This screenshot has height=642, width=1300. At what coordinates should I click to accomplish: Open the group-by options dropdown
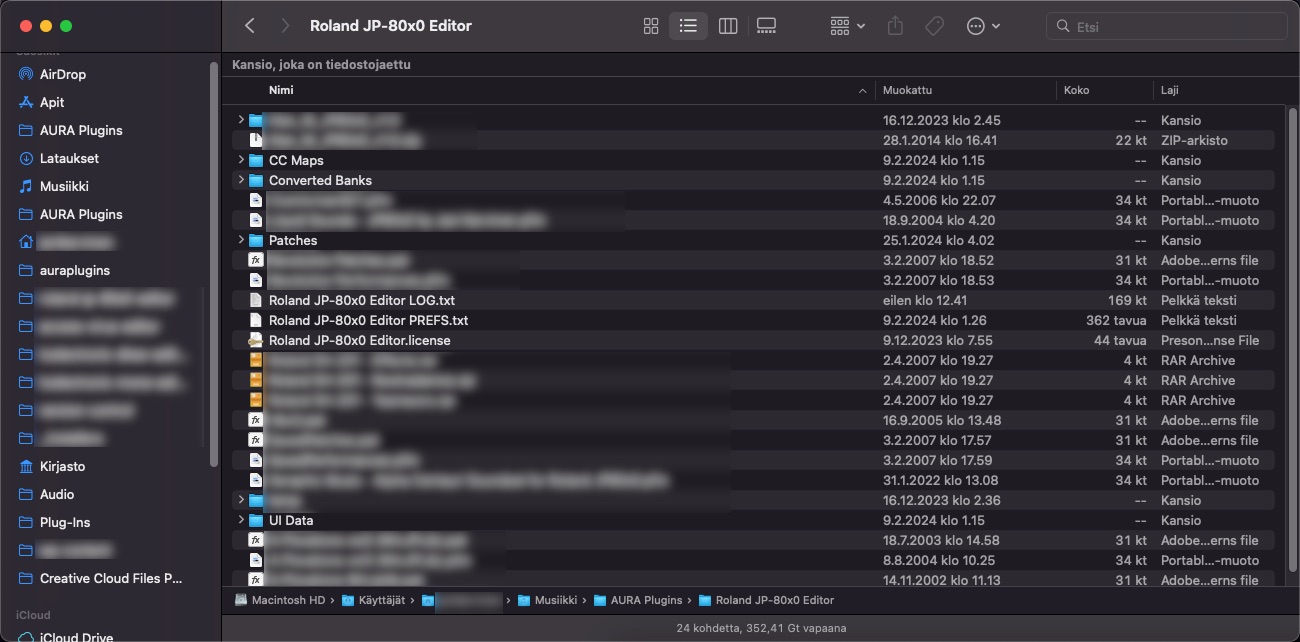click(x=848, y=26)
